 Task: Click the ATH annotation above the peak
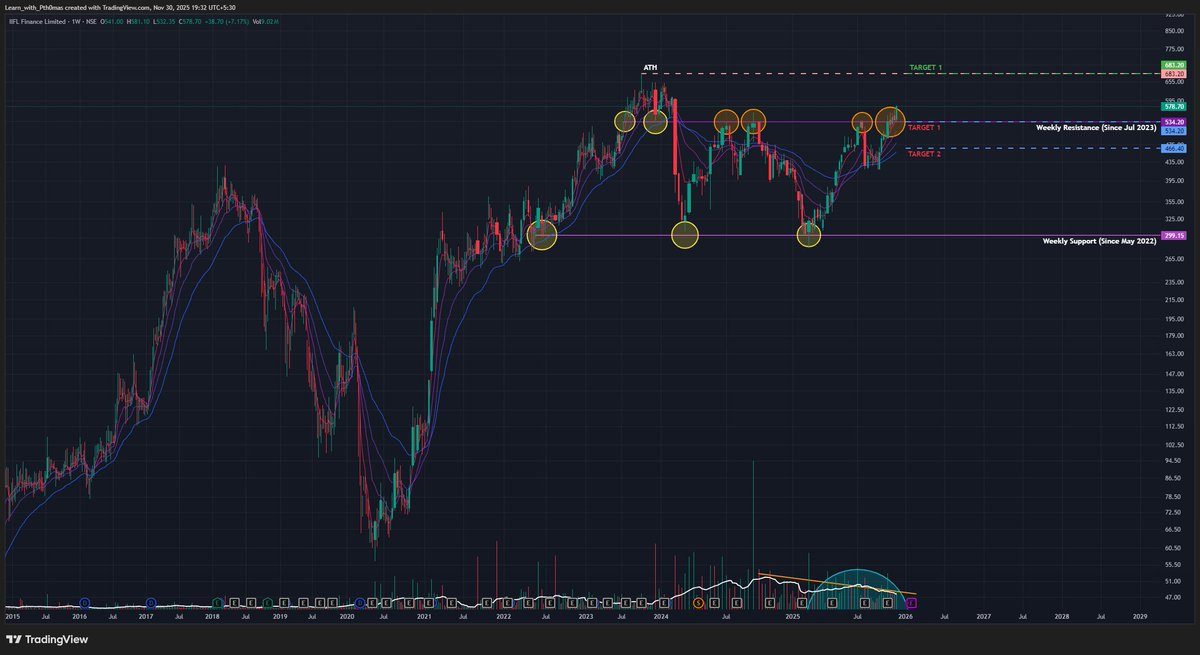651,68
